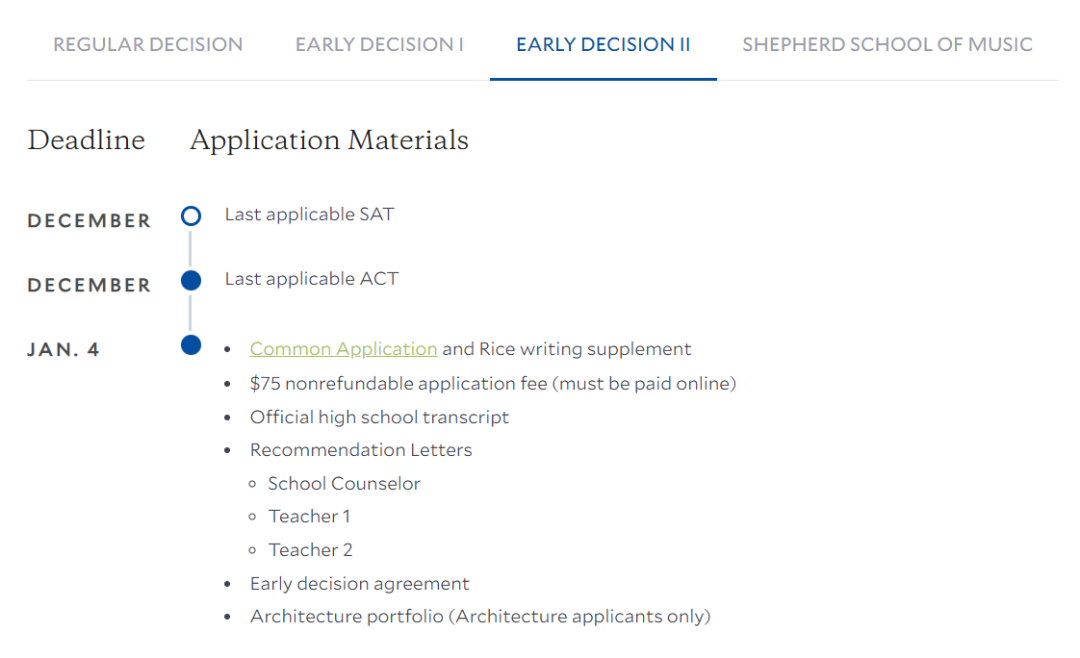Click the filled circle marker for Jan. 4
Viewport: 1080px width, 658px height.
[191, 345]
